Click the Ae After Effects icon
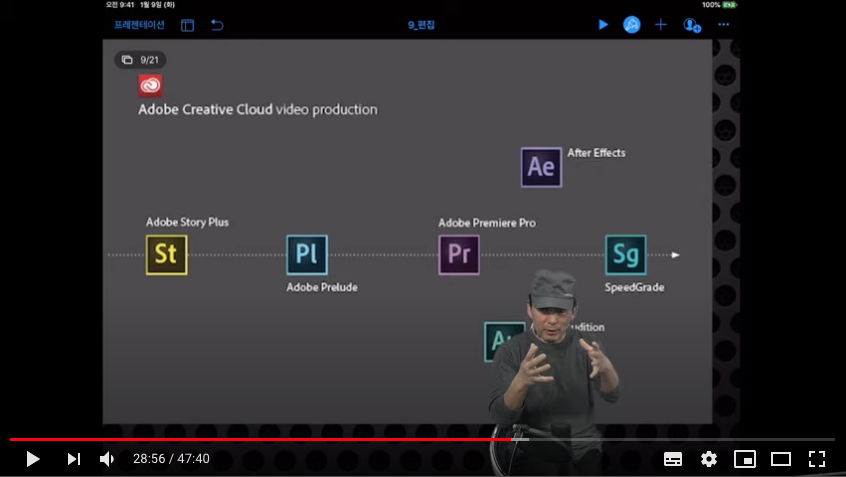846x477 pixels. tap(541, 167)
